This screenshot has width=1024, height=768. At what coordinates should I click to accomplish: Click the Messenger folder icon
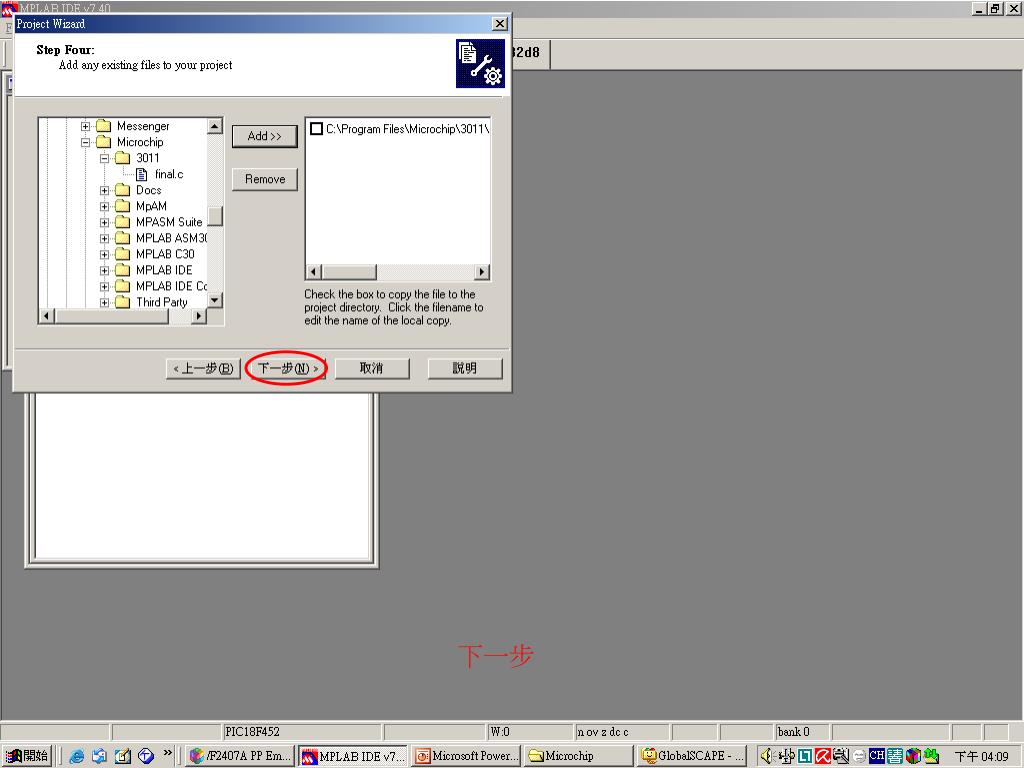click(104, 126)
